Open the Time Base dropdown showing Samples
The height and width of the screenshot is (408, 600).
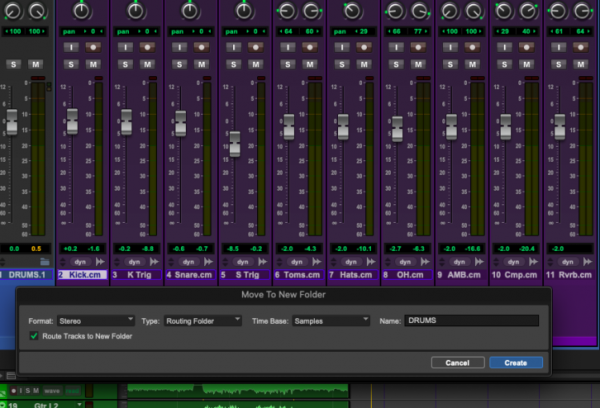[x=331, y=321]
